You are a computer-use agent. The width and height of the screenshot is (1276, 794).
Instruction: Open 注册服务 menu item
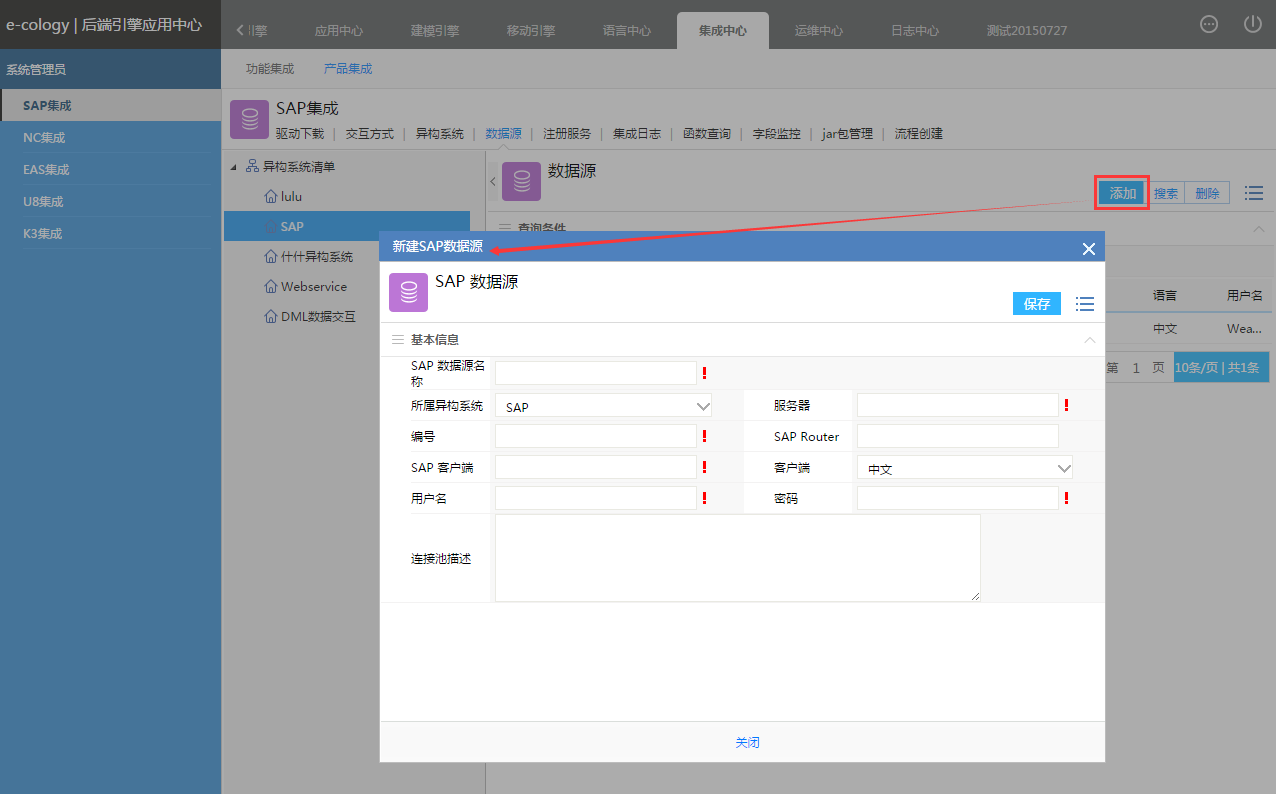click(x=567, y=134)
